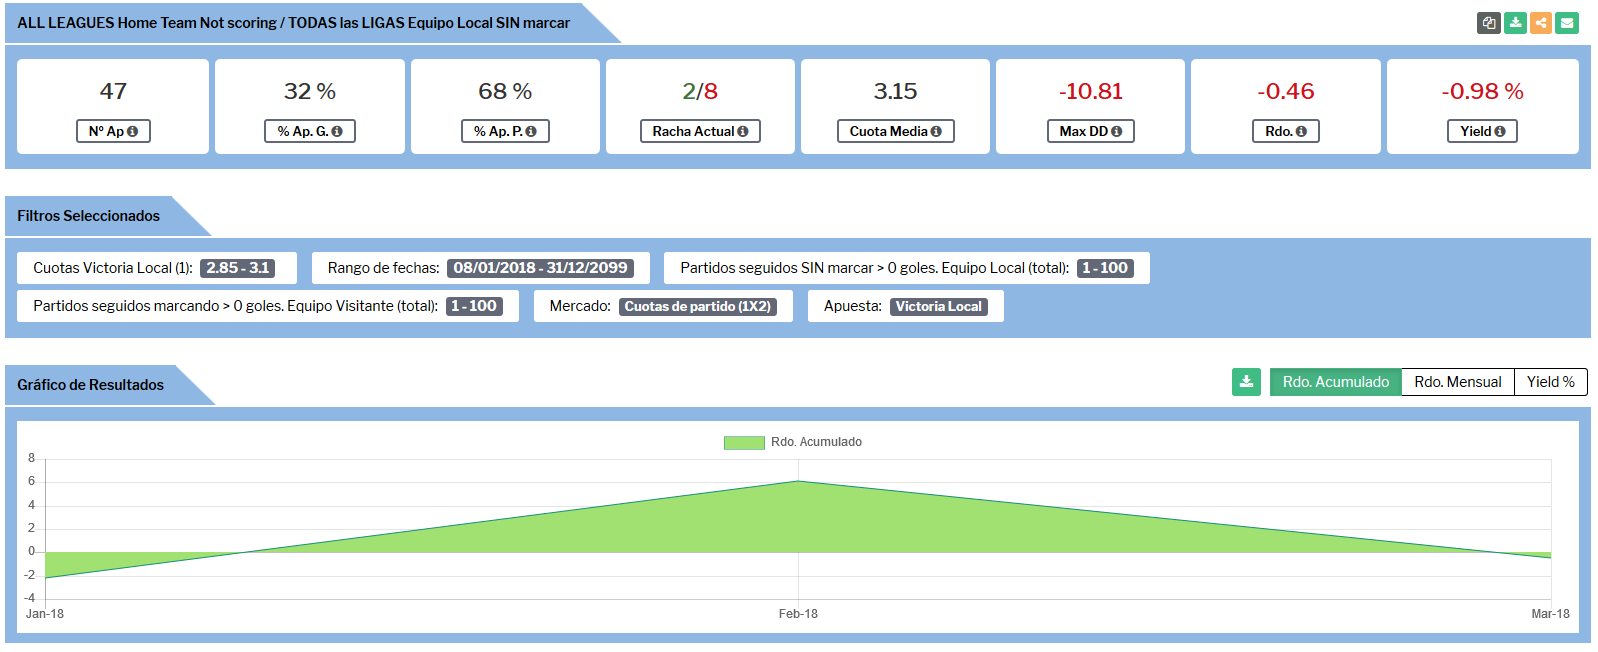Click the % Ap. G. label button
Viewport: 1598px width, 652px height.
[310, 131]
